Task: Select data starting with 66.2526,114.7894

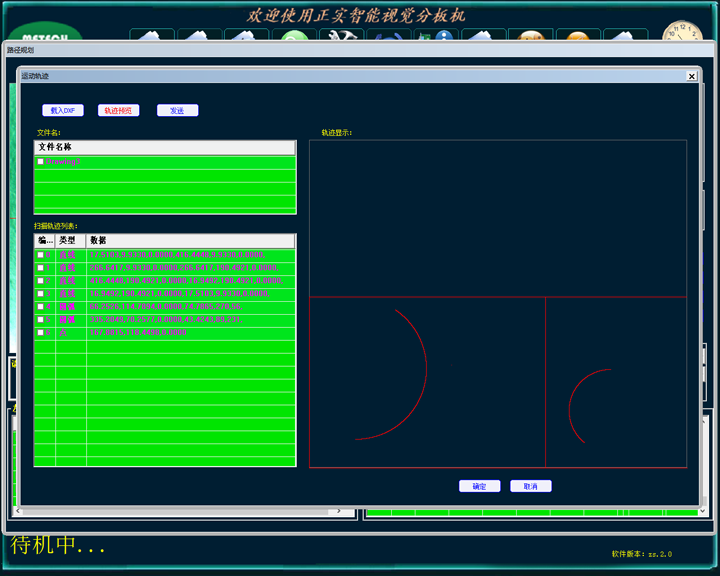Action: [x=166, y=306]
